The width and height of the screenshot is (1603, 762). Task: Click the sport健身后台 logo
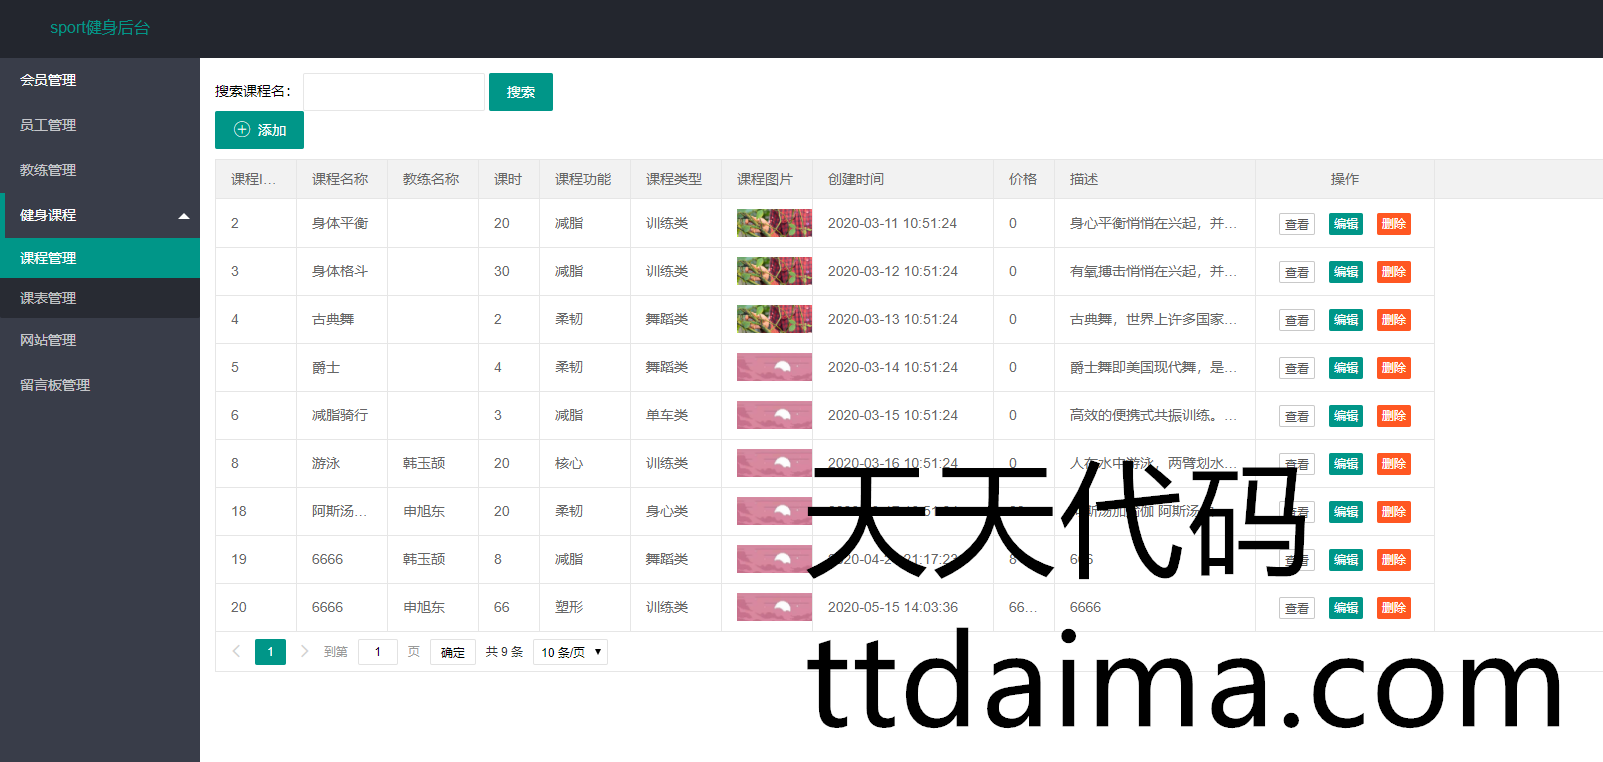[100, 28]
